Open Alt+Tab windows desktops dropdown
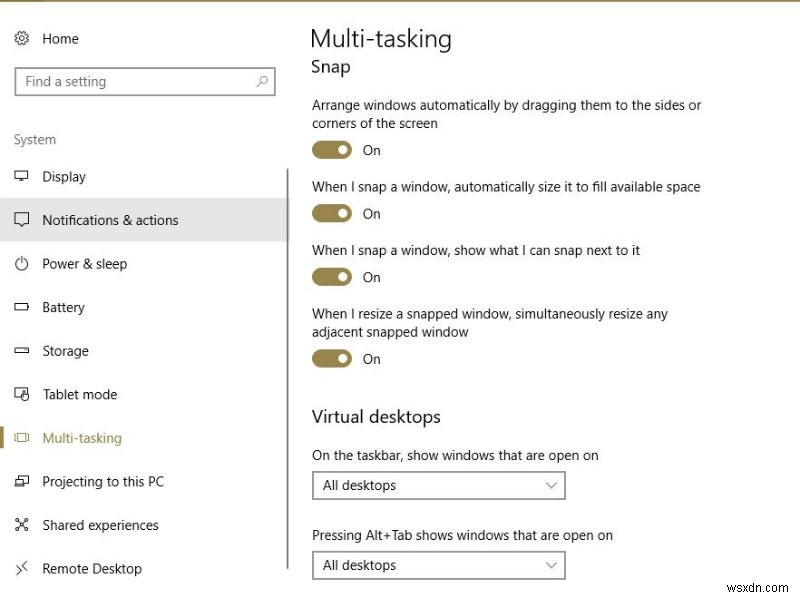This screenshot has height=598, width=800. [439, 565]
